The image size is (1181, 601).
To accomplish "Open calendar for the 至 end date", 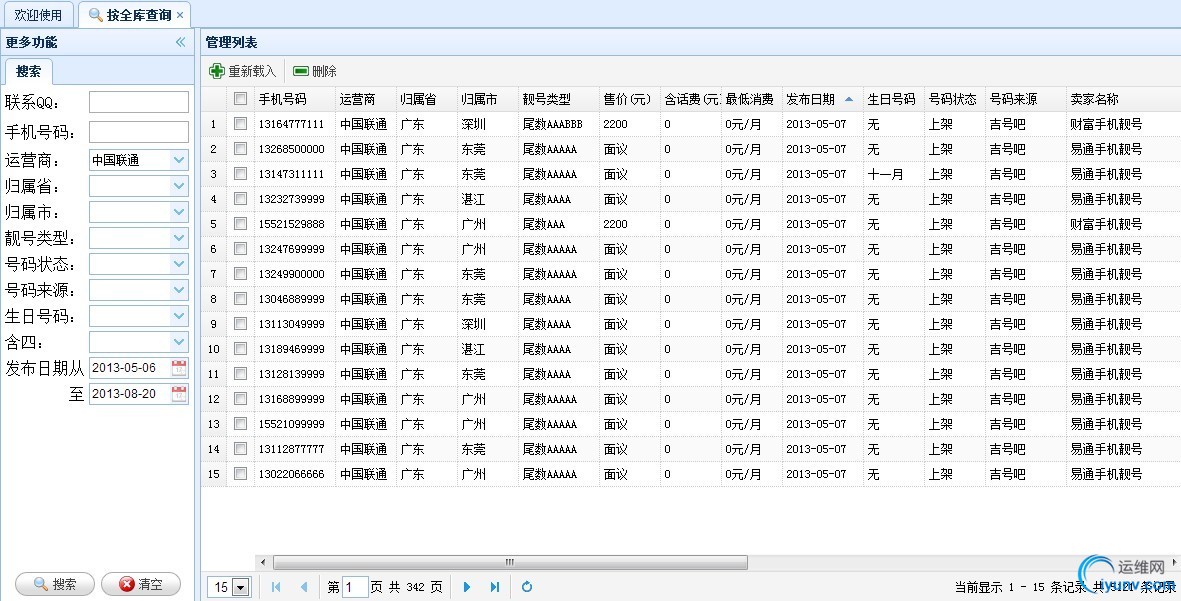I will click(x=179, y=394).
